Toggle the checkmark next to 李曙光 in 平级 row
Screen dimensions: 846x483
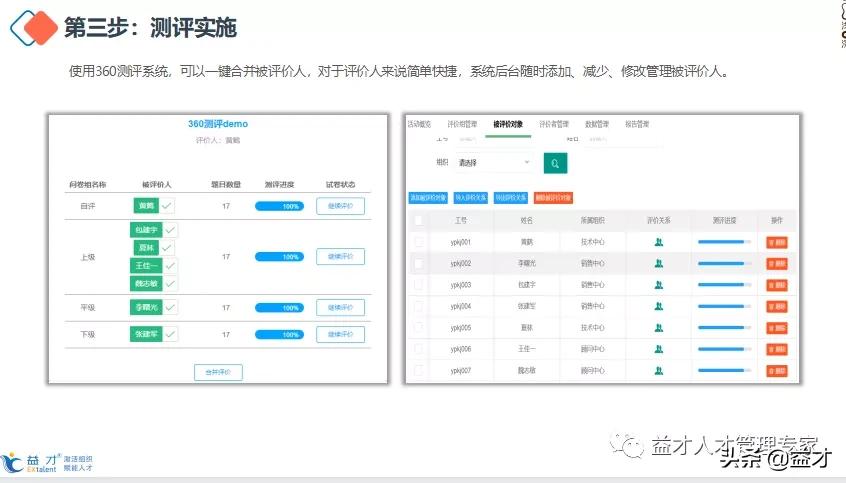pyautogui.click(x=170, y=307)
